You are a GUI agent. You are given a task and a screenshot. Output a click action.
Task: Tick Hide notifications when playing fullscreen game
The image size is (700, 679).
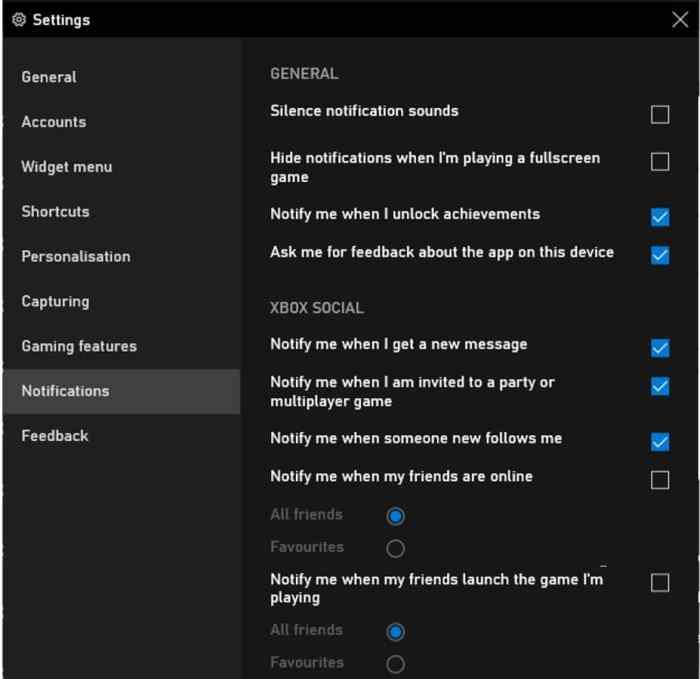coord(659,162)
